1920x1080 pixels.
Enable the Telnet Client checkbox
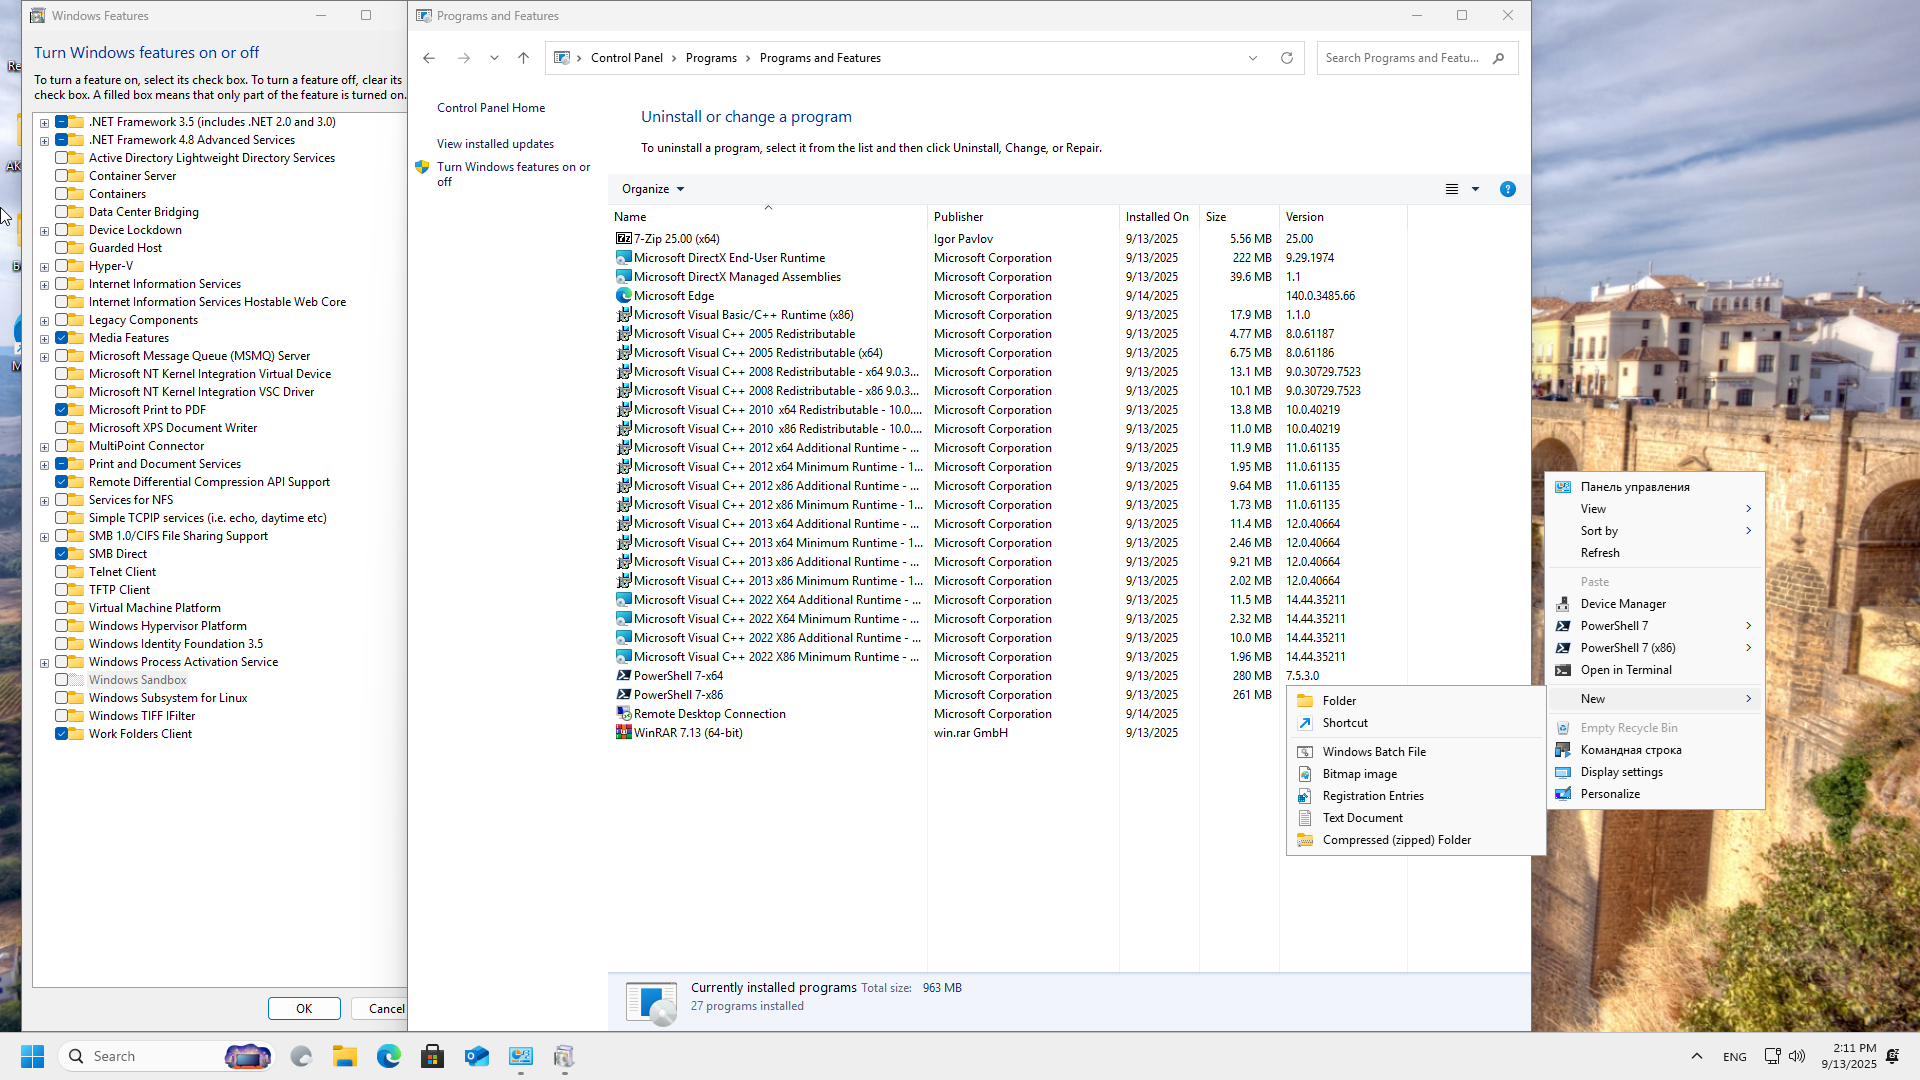(x=62, y=572)
